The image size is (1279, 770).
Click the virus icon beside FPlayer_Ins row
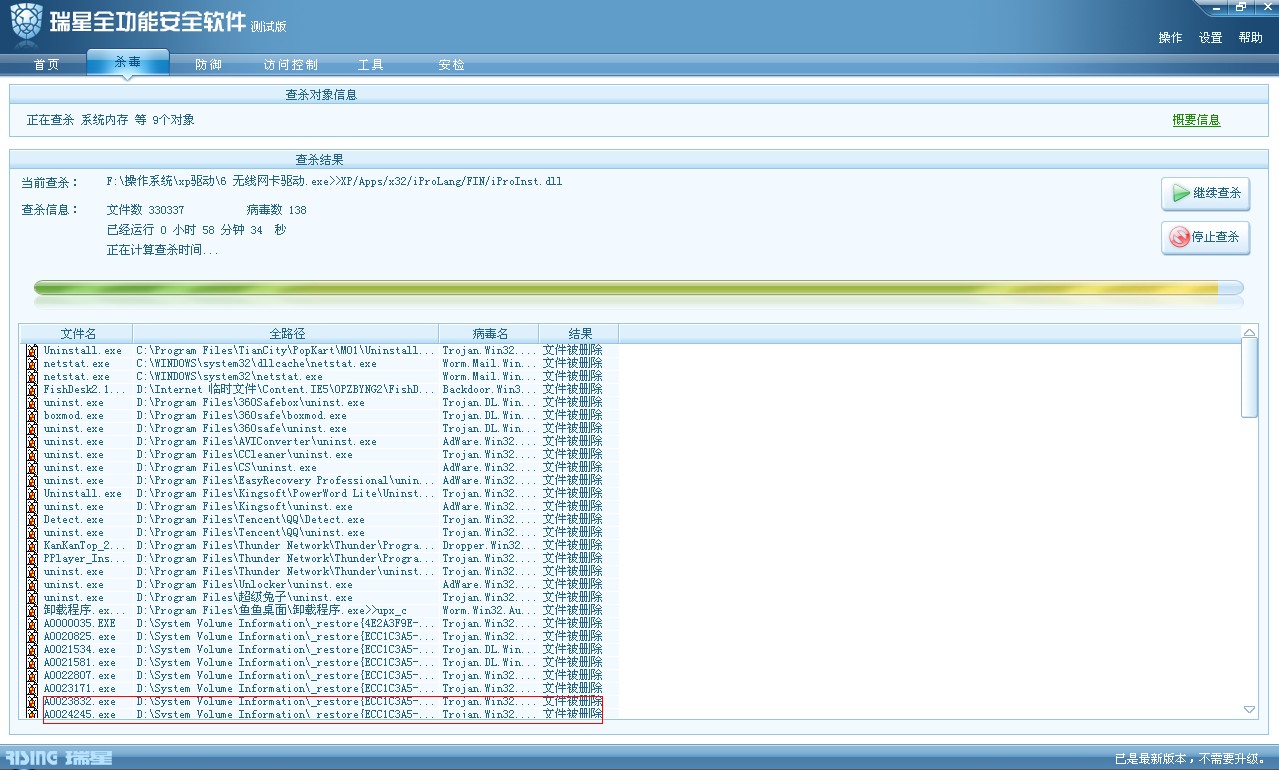tap(32, 559)
